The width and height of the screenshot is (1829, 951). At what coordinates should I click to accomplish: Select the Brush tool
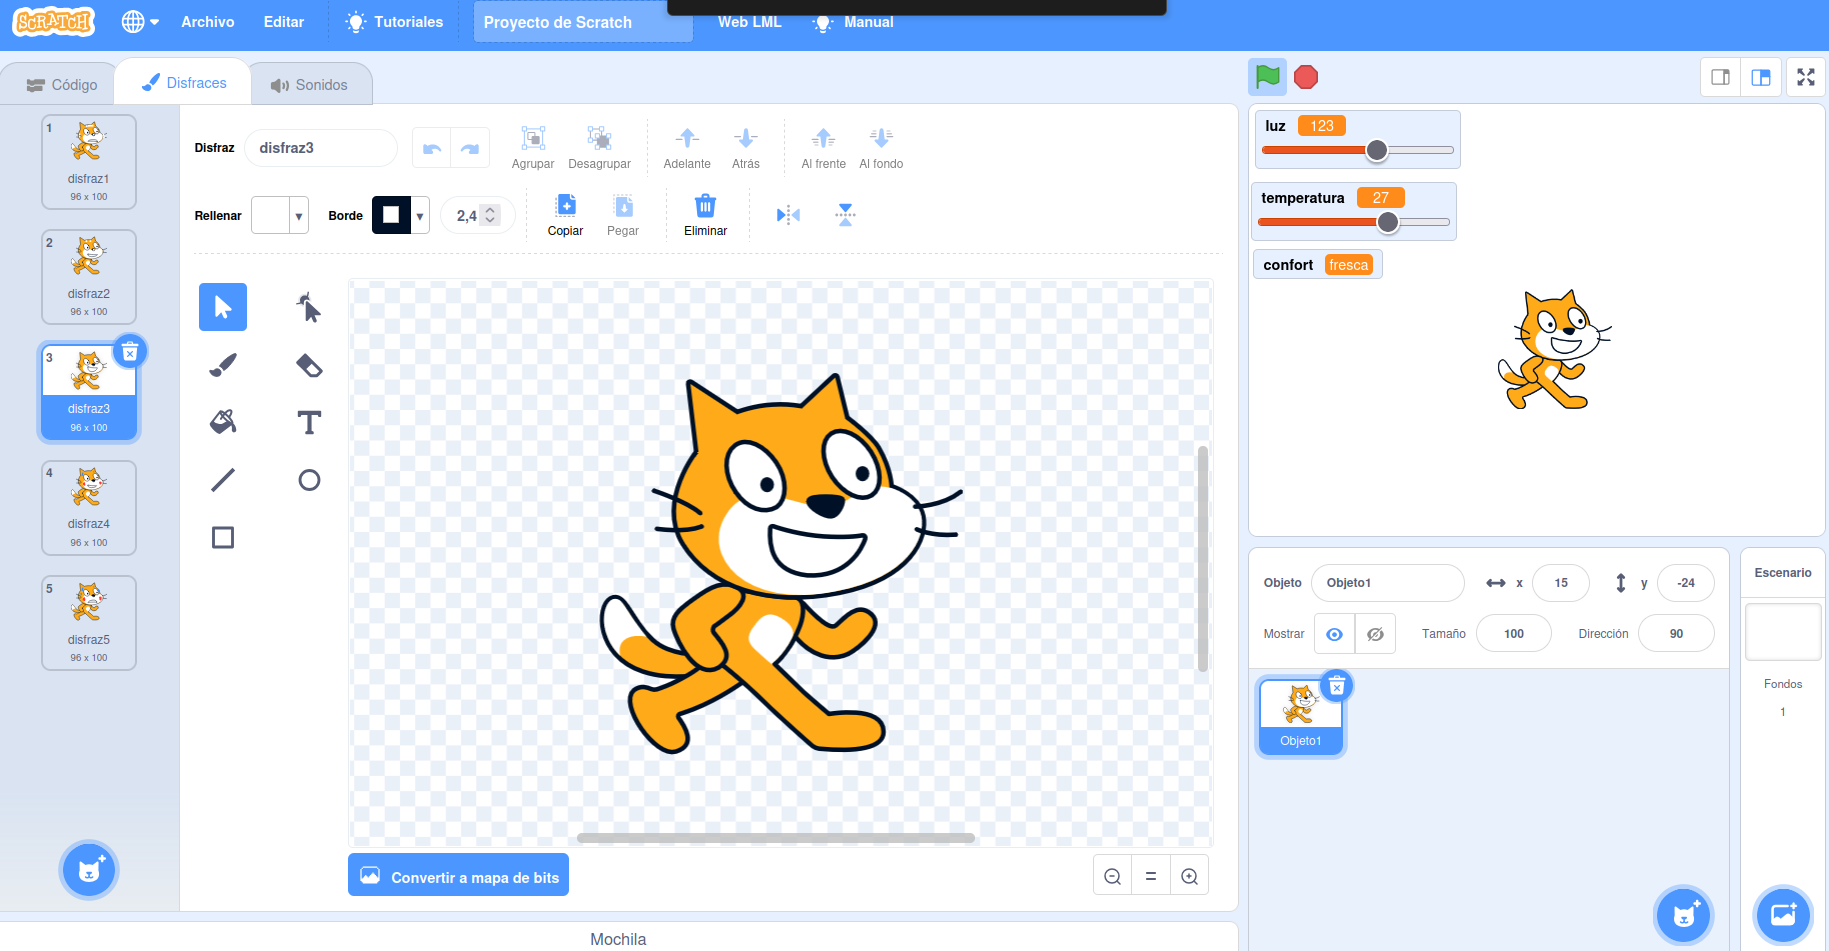[x=223, y=365]
